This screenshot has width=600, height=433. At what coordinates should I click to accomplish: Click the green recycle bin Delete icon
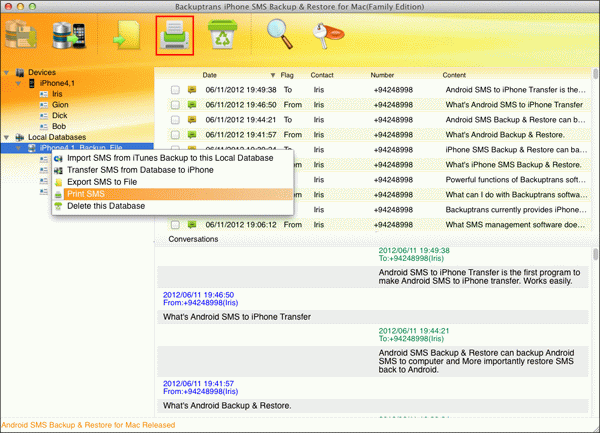[x=222, y=34]
